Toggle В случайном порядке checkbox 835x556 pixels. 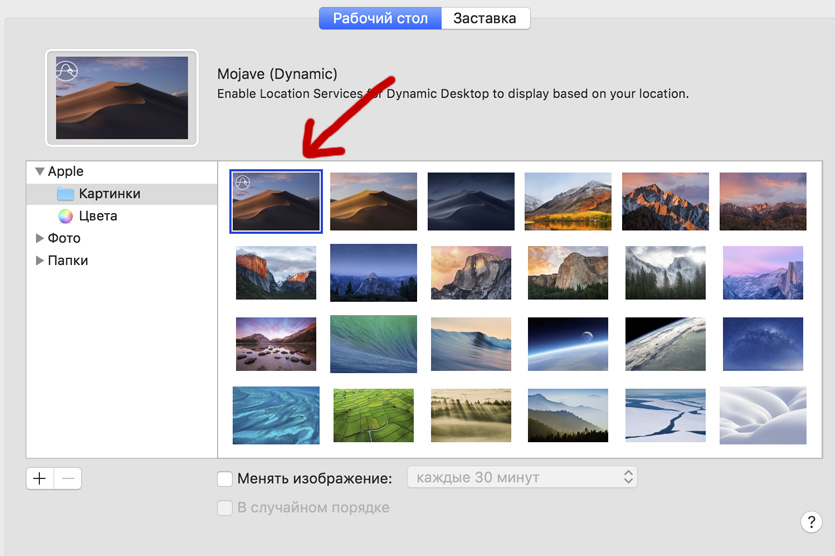[x=225, y=508]
